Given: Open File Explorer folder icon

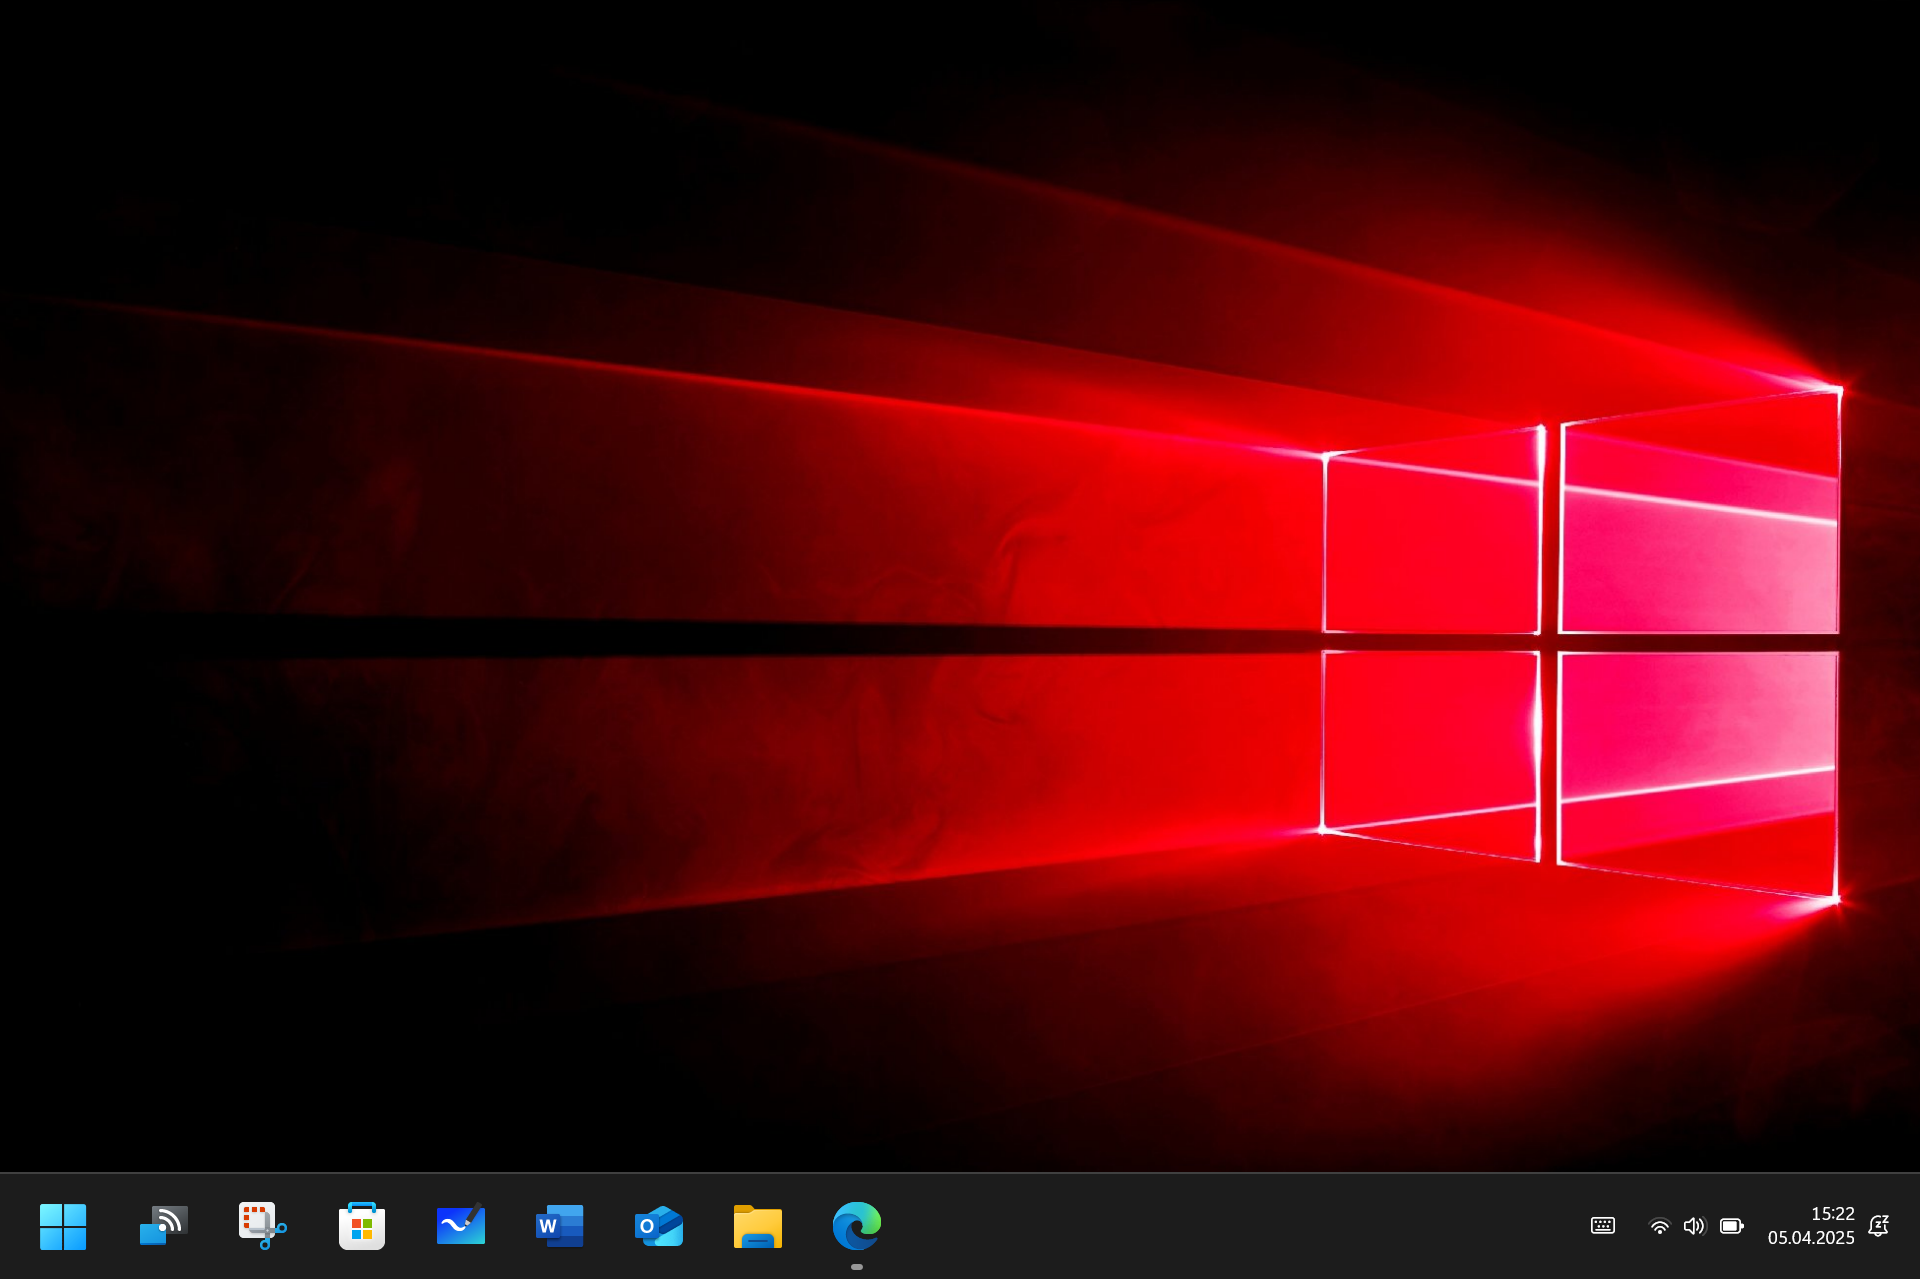Looking at the screenshot, I should point(757,1226).
